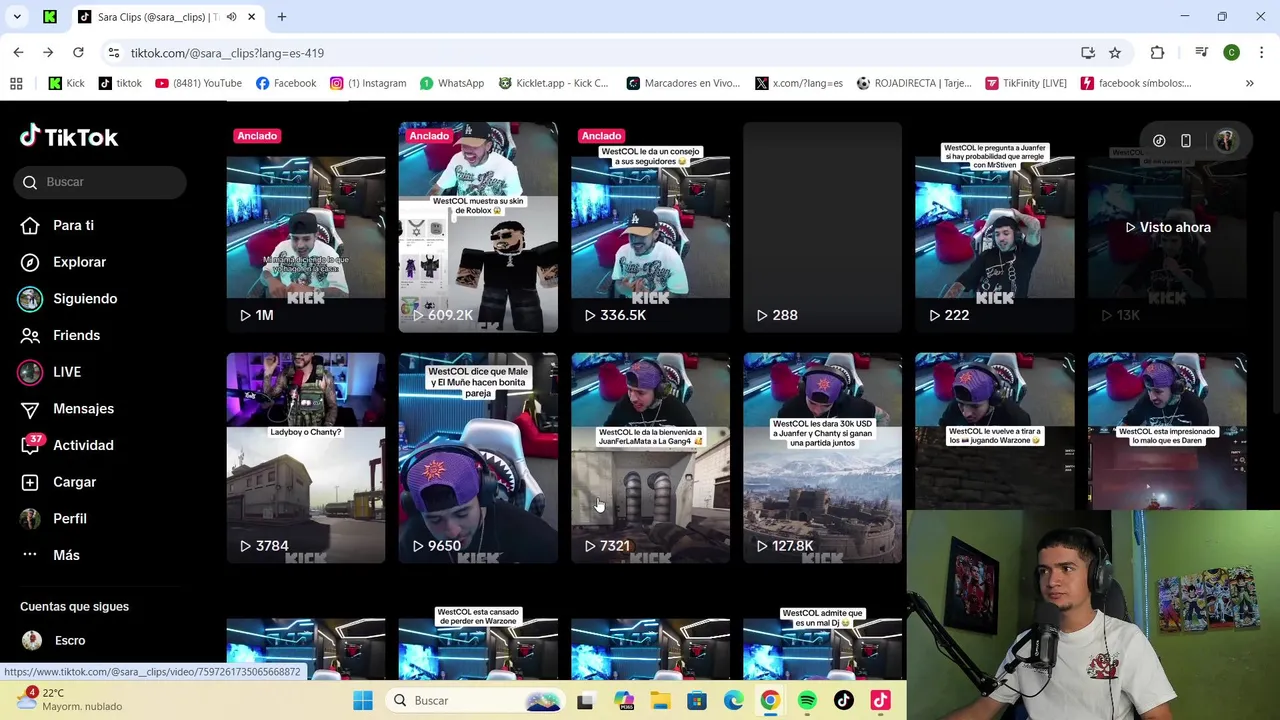The height and width of the screenshot is (720, 1280).
Task: Open the pinned video with 336.5K views
Action: [650, 227]
